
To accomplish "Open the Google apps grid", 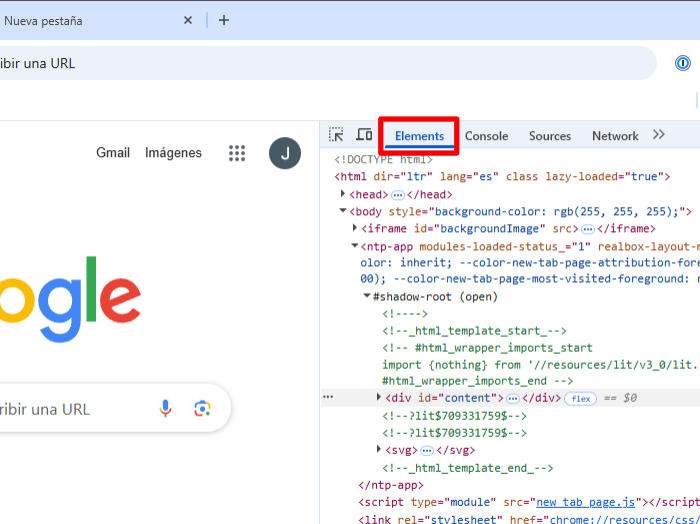I will [237, 153].
